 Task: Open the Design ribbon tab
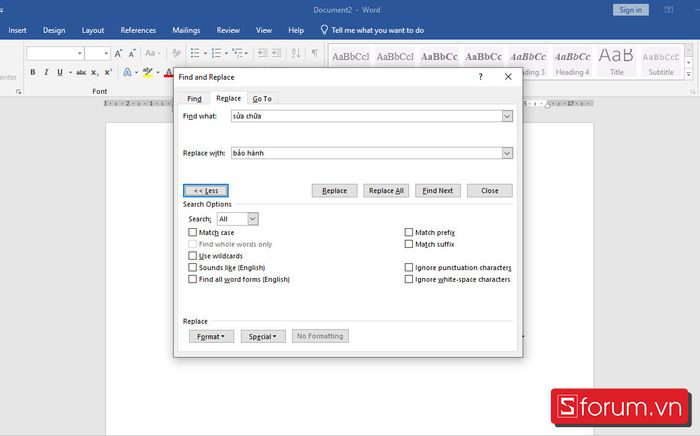pyautogui.click(x=54, y=30)
